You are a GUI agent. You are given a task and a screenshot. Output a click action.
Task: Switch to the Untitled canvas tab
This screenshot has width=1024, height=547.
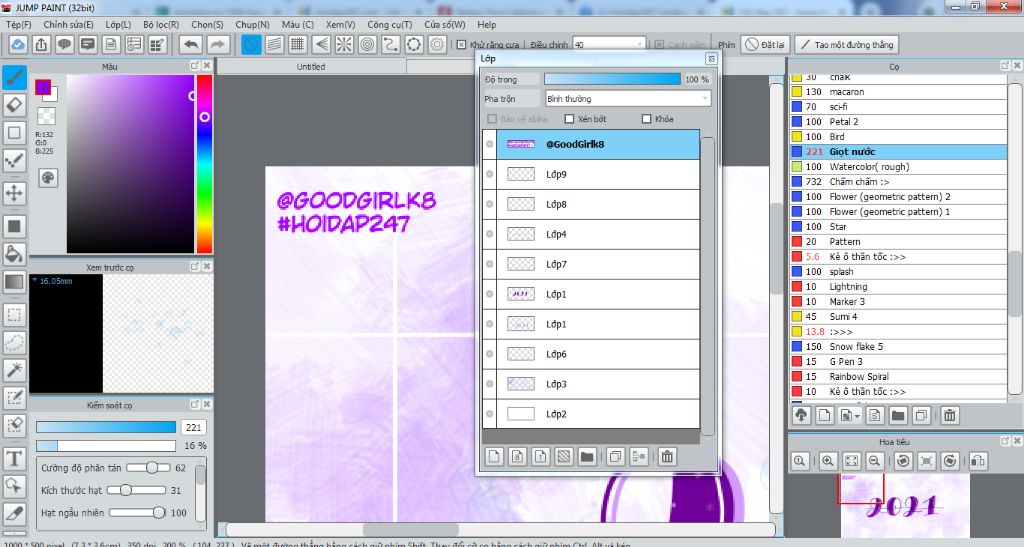pos(311,67)
